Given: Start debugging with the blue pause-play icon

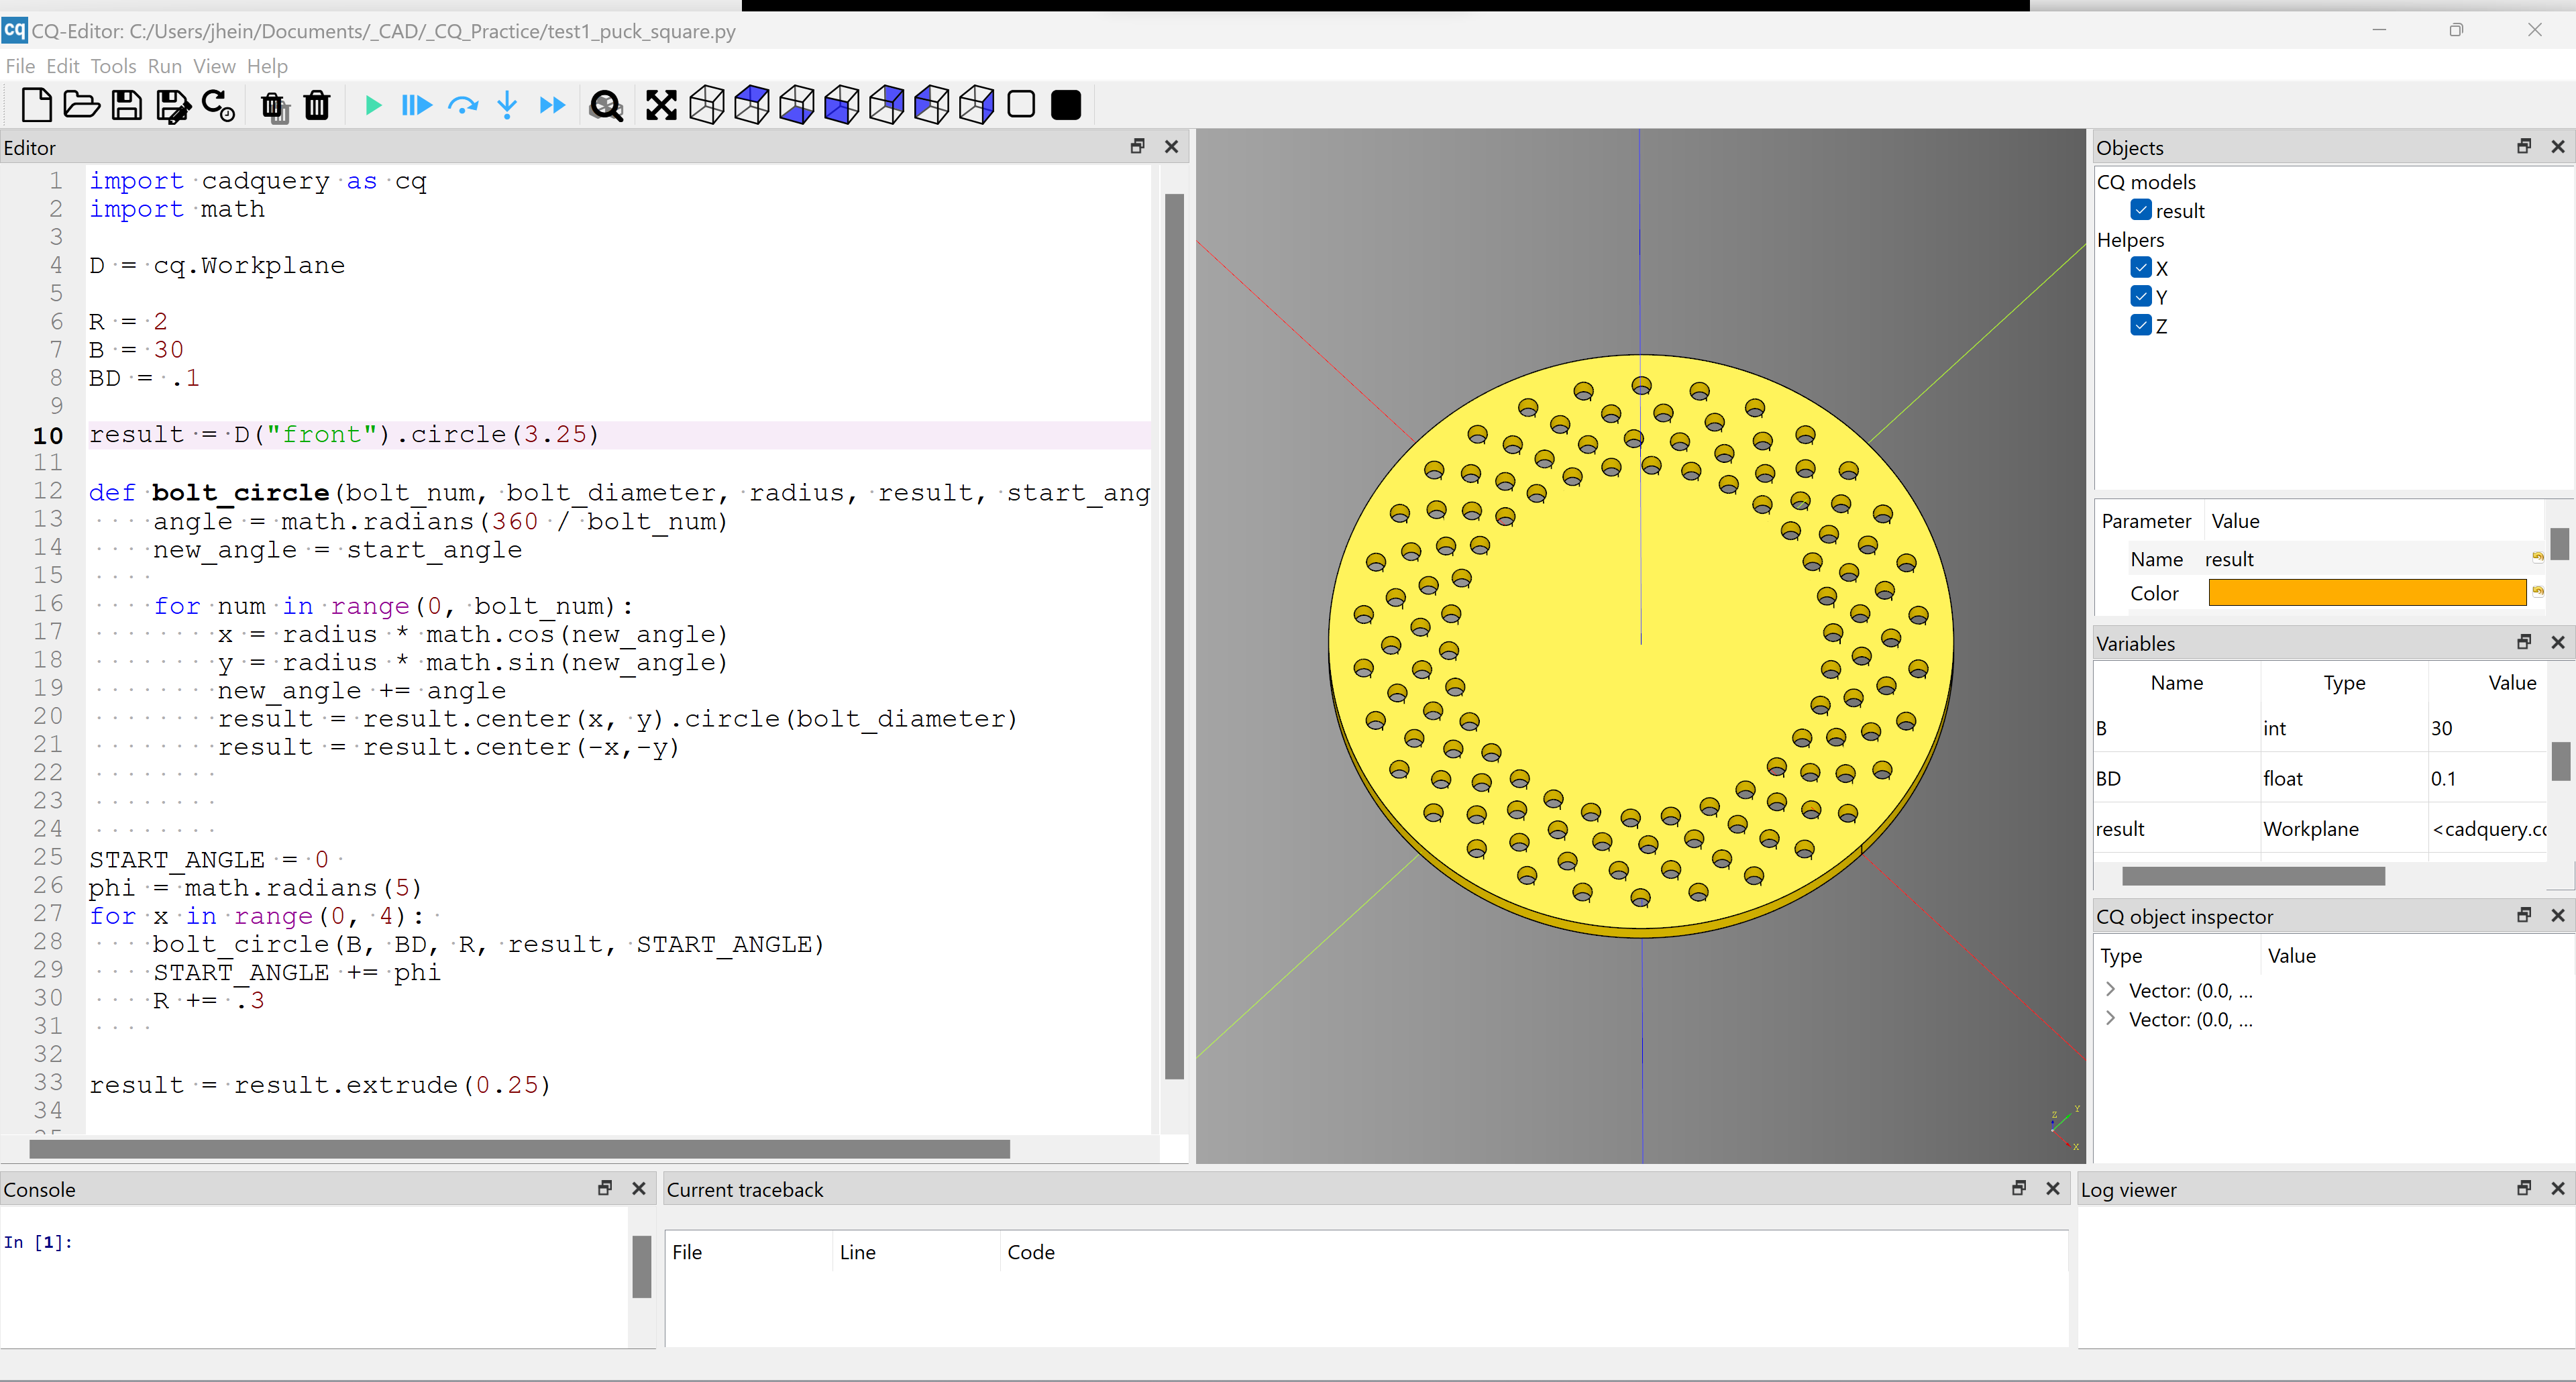Looking at the screenshot, I should (x=416, y=105).
